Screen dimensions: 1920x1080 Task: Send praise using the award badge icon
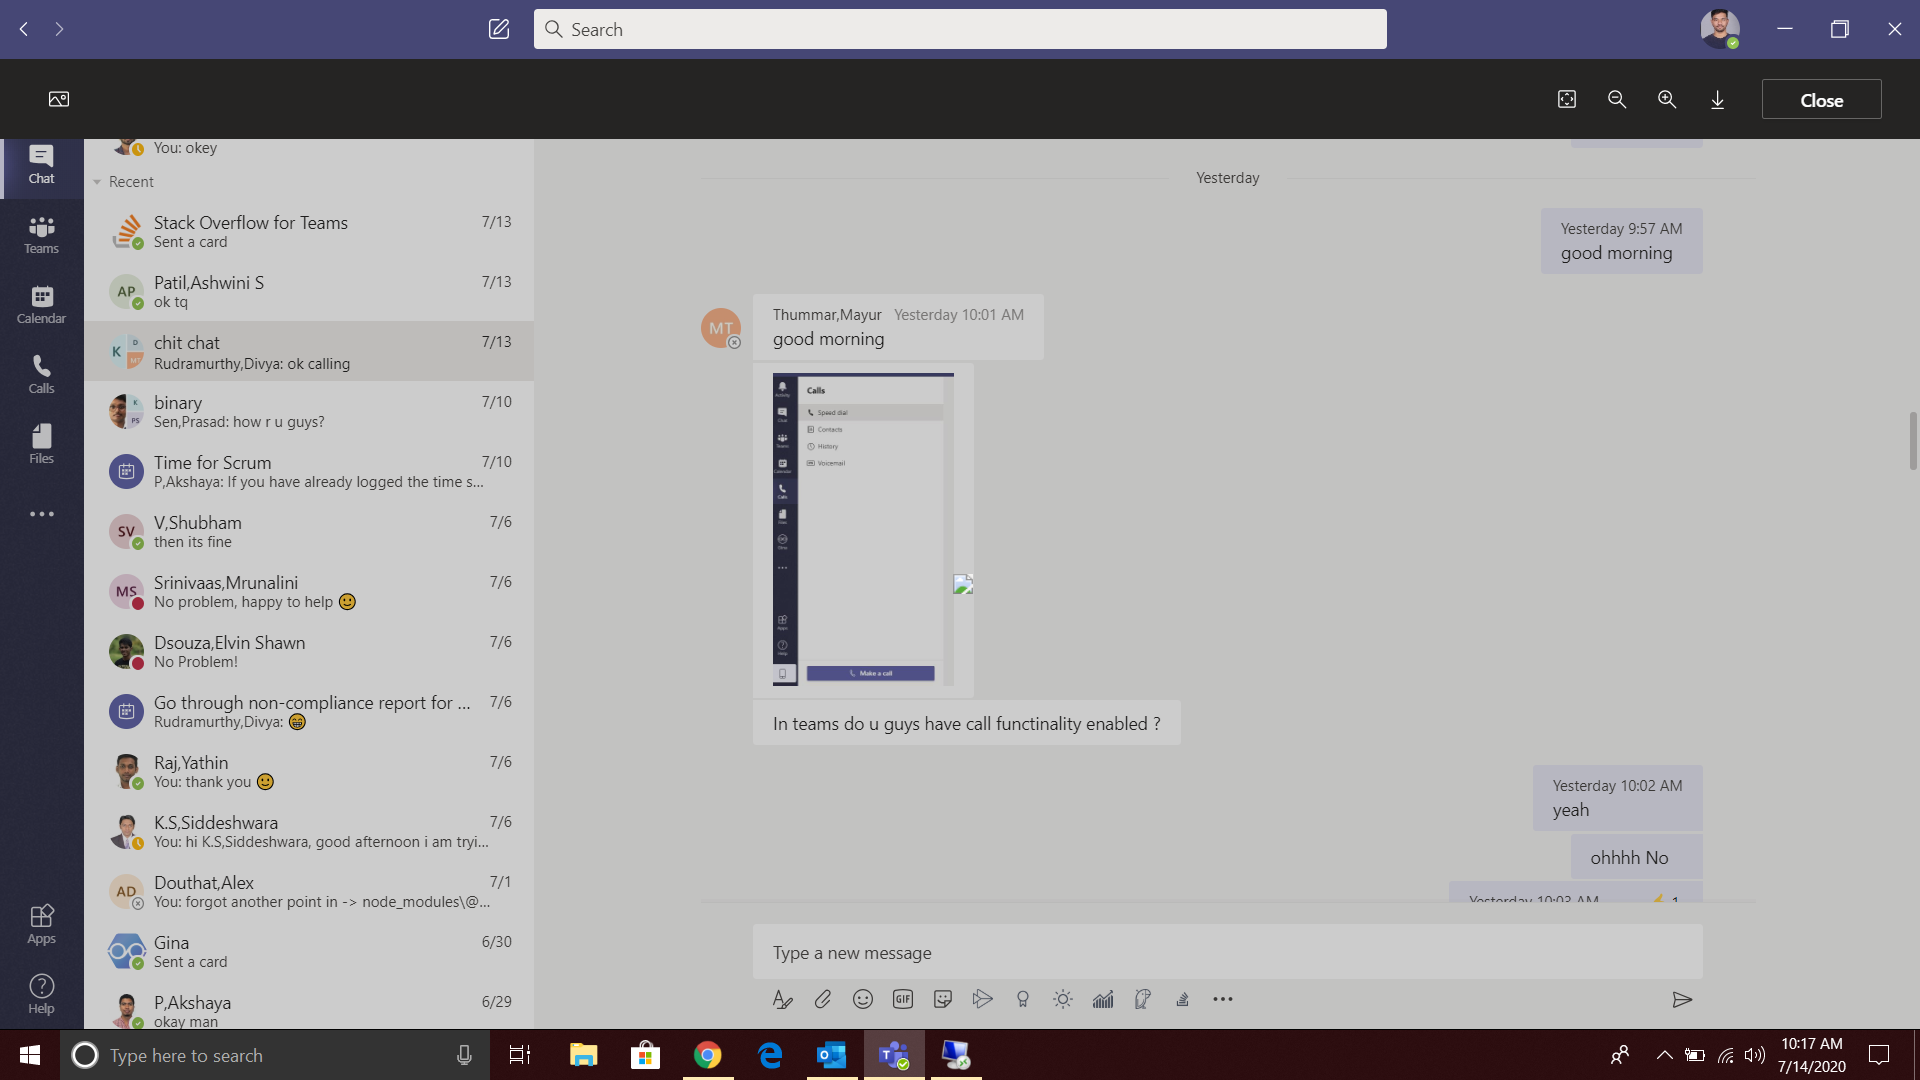tap(1023, 999)
